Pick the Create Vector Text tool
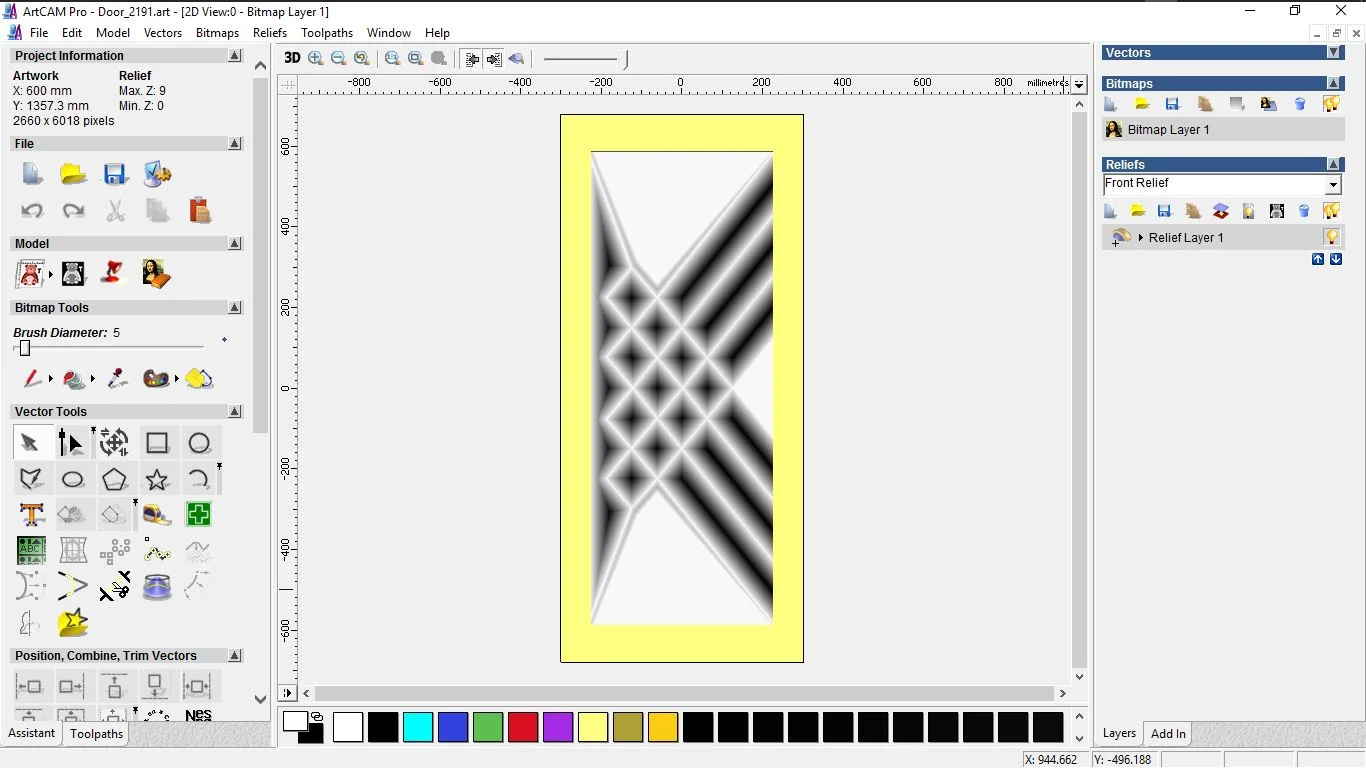 pos(31,515)
